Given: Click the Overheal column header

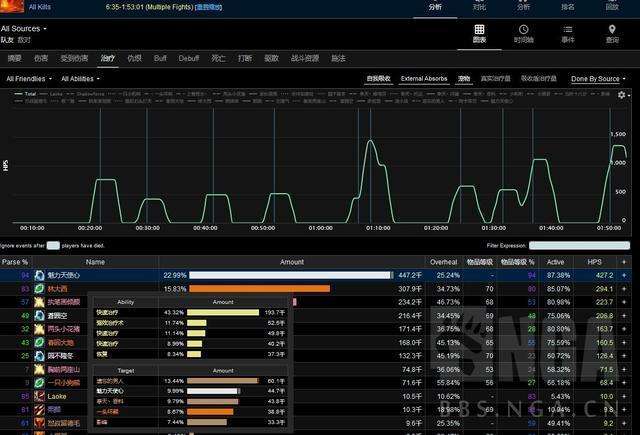Looking at the screenshot, I should 444,261.
